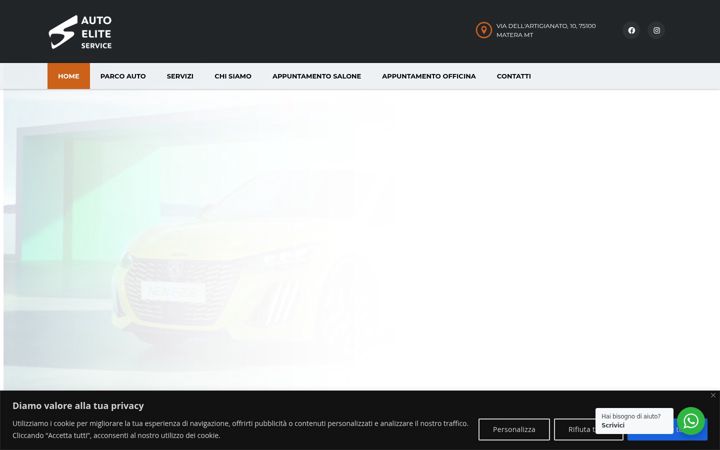Go to the Home menu item
This screenshot has height=450, width=720.
point(68,76)
